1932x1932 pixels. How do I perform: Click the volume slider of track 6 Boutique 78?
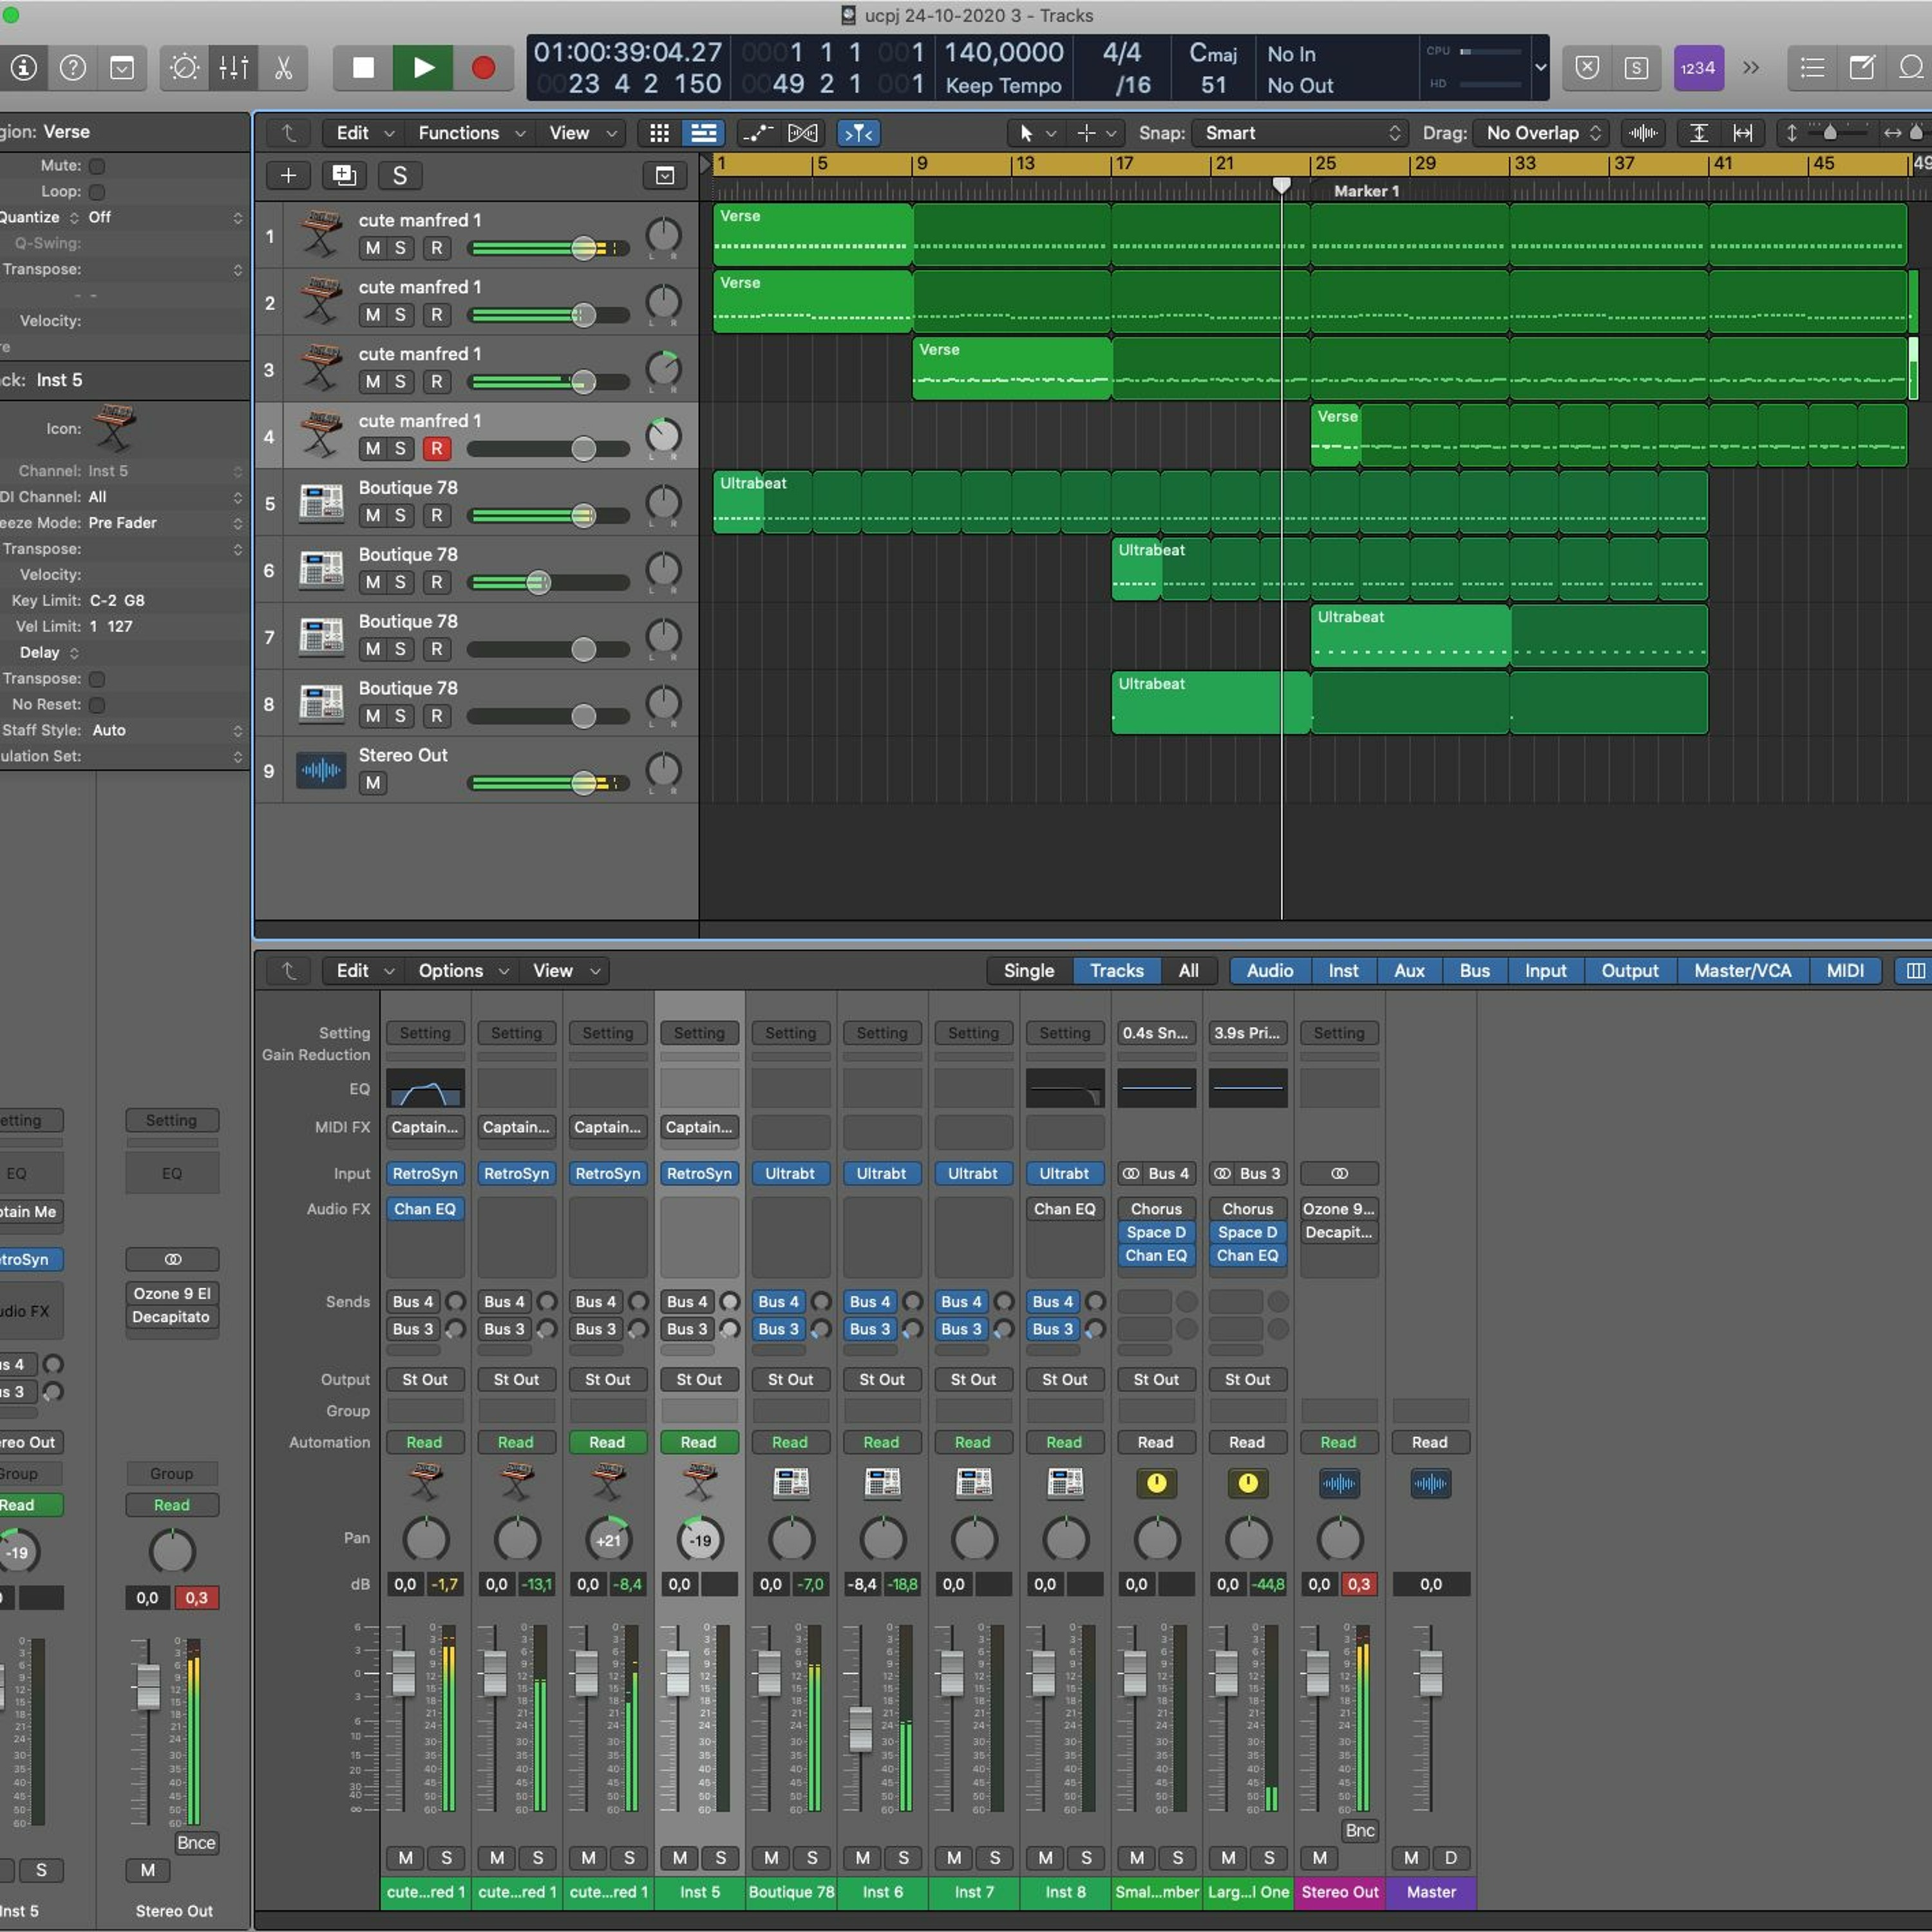coord(548,583)
